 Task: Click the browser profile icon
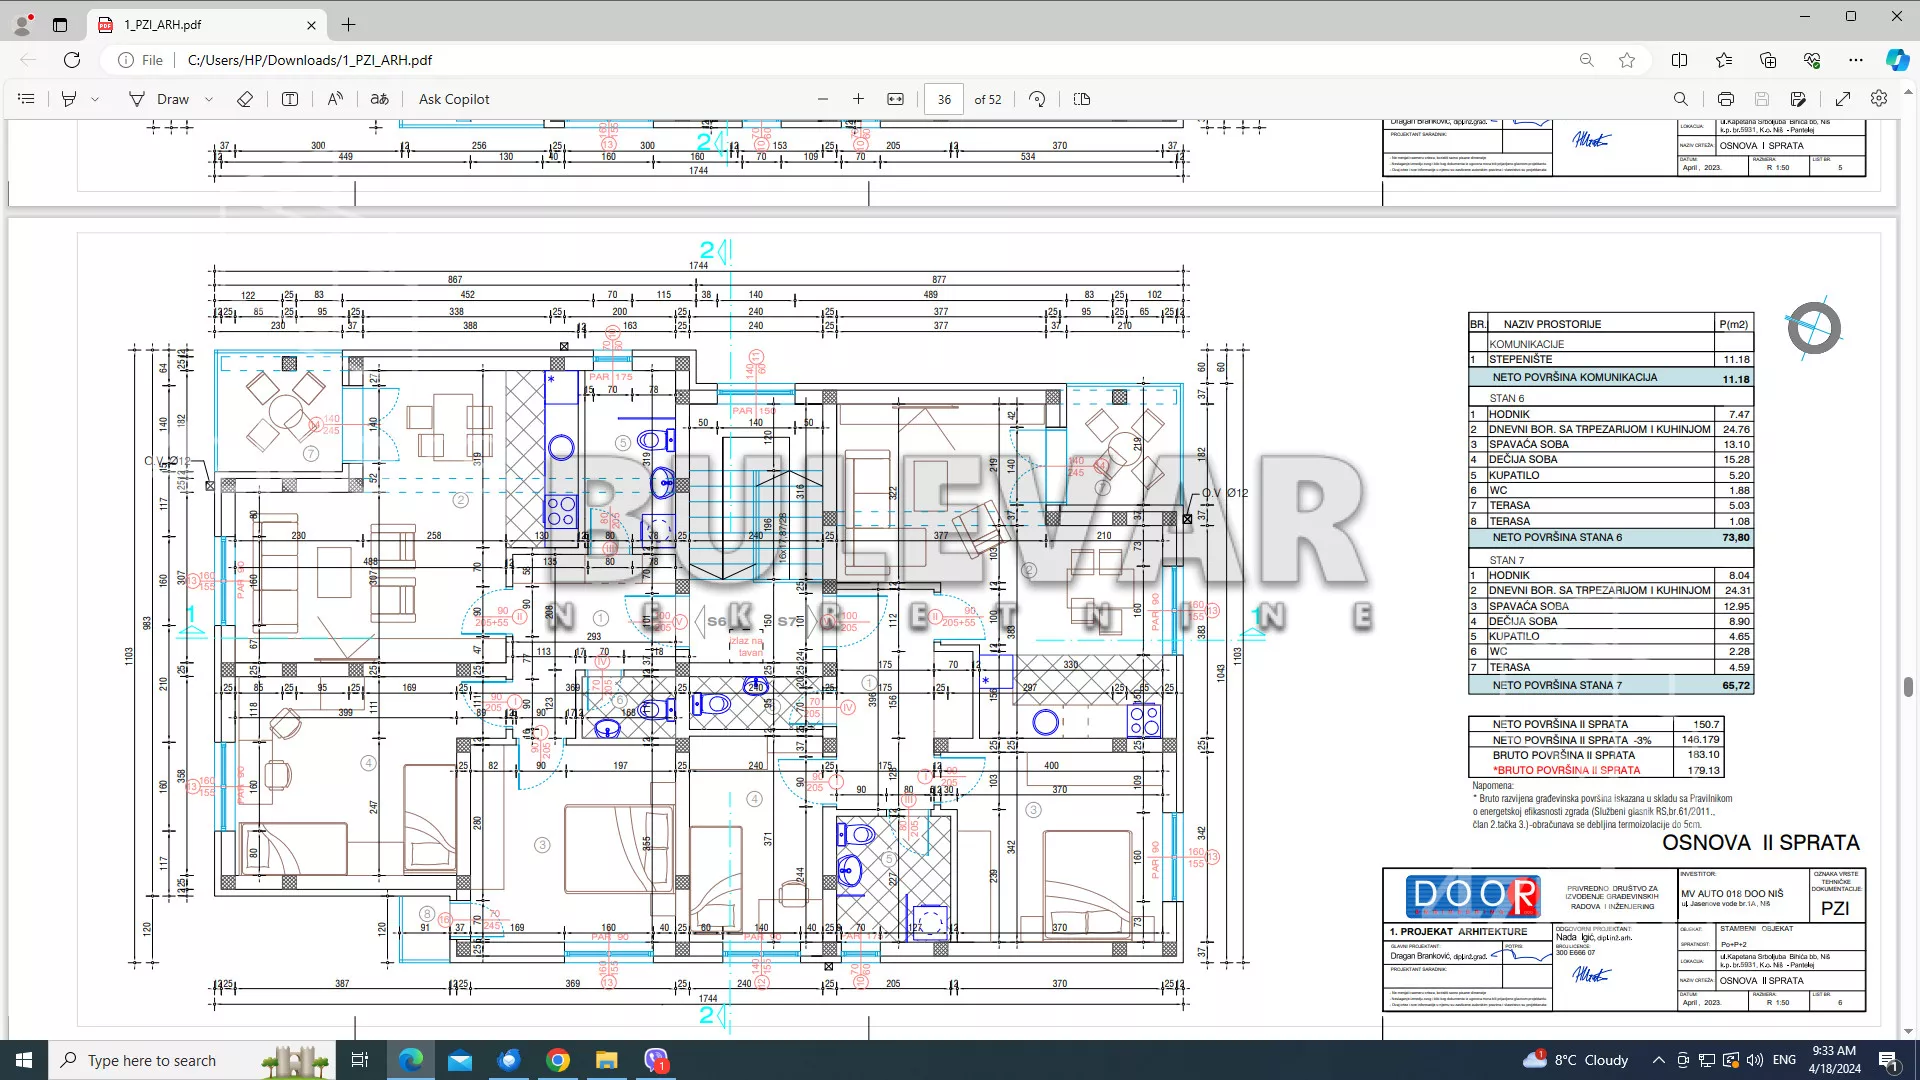(22, 25)
